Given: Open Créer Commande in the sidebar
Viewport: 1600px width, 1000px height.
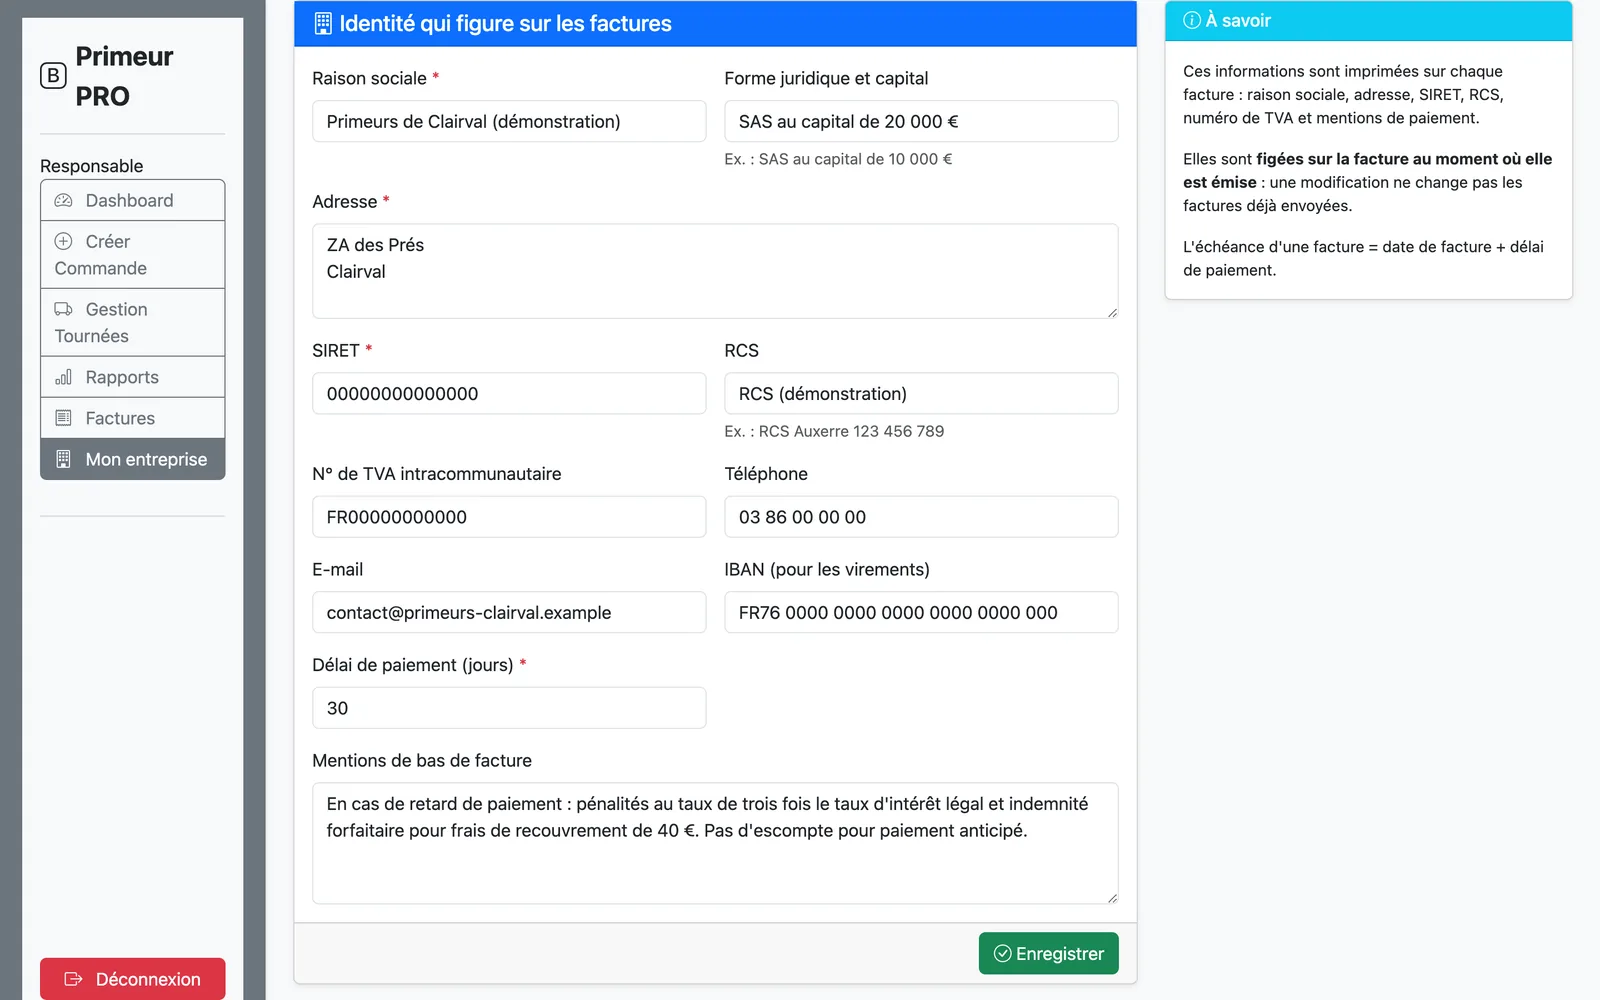Looking at the screenshot, I should 133,255.
